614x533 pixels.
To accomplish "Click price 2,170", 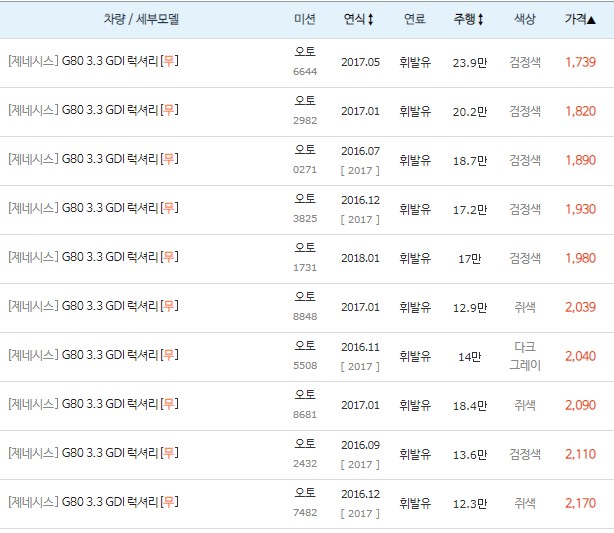I will click(x=580, y=502).
